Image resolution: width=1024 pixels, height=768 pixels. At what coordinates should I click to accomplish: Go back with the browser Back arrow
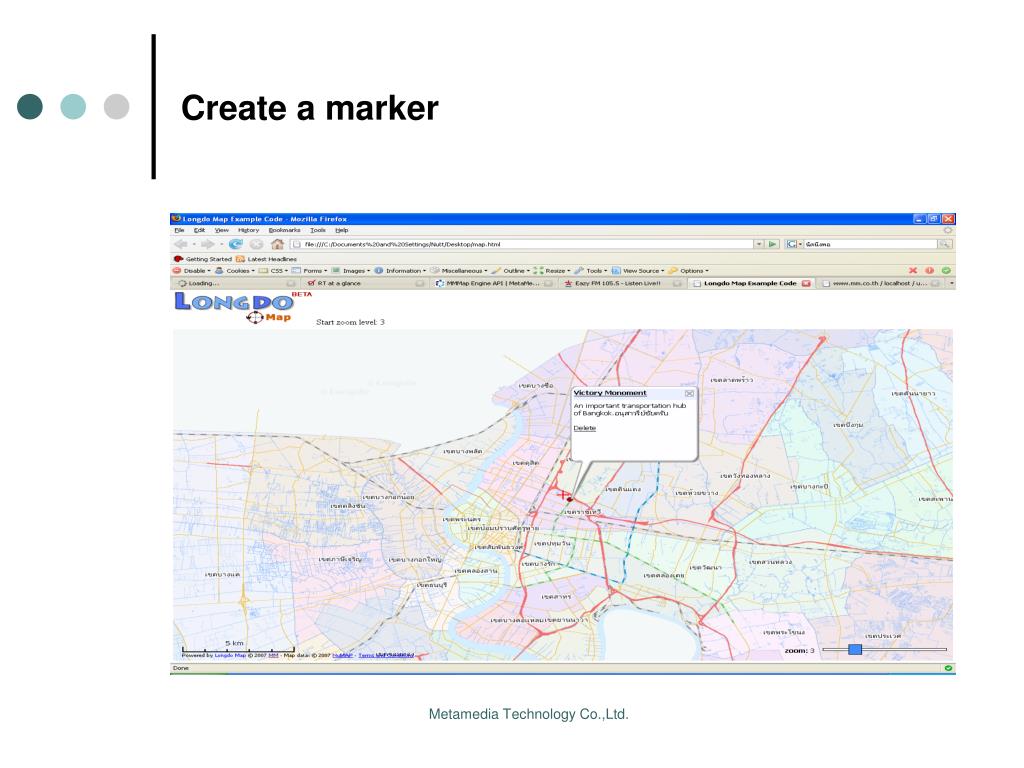[x=180, y=244]
